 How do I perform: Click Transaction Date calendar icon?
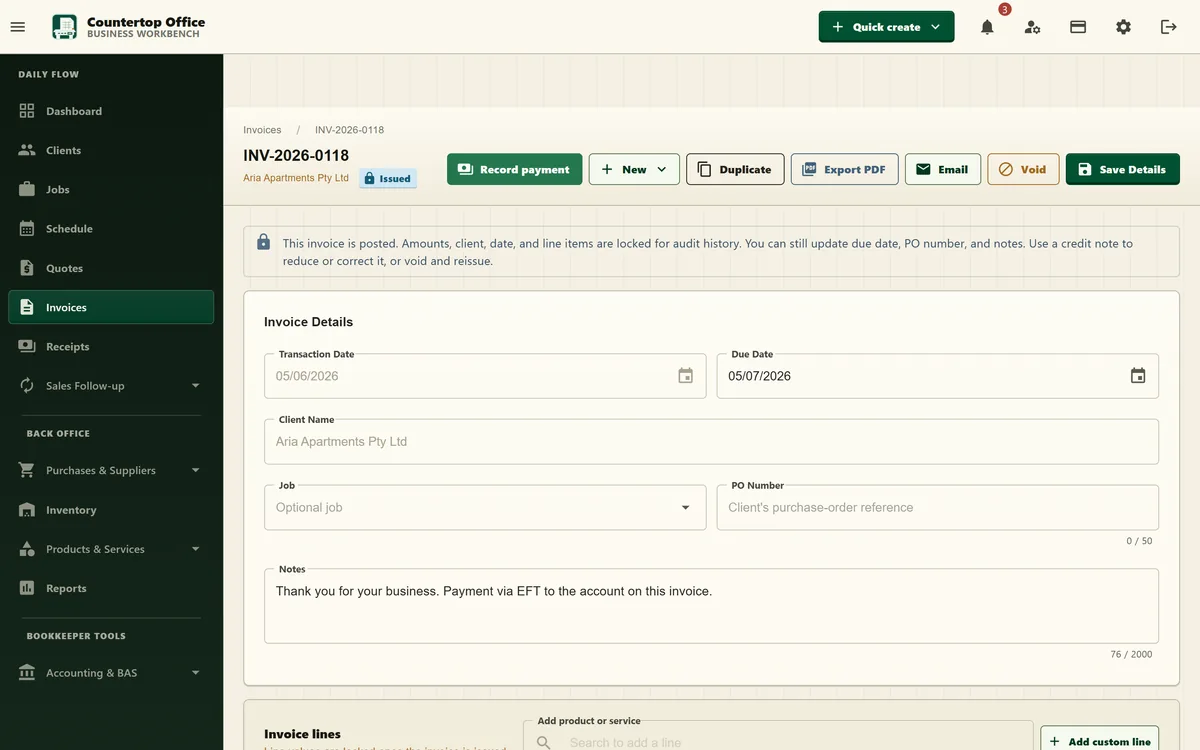click(685, 376)
